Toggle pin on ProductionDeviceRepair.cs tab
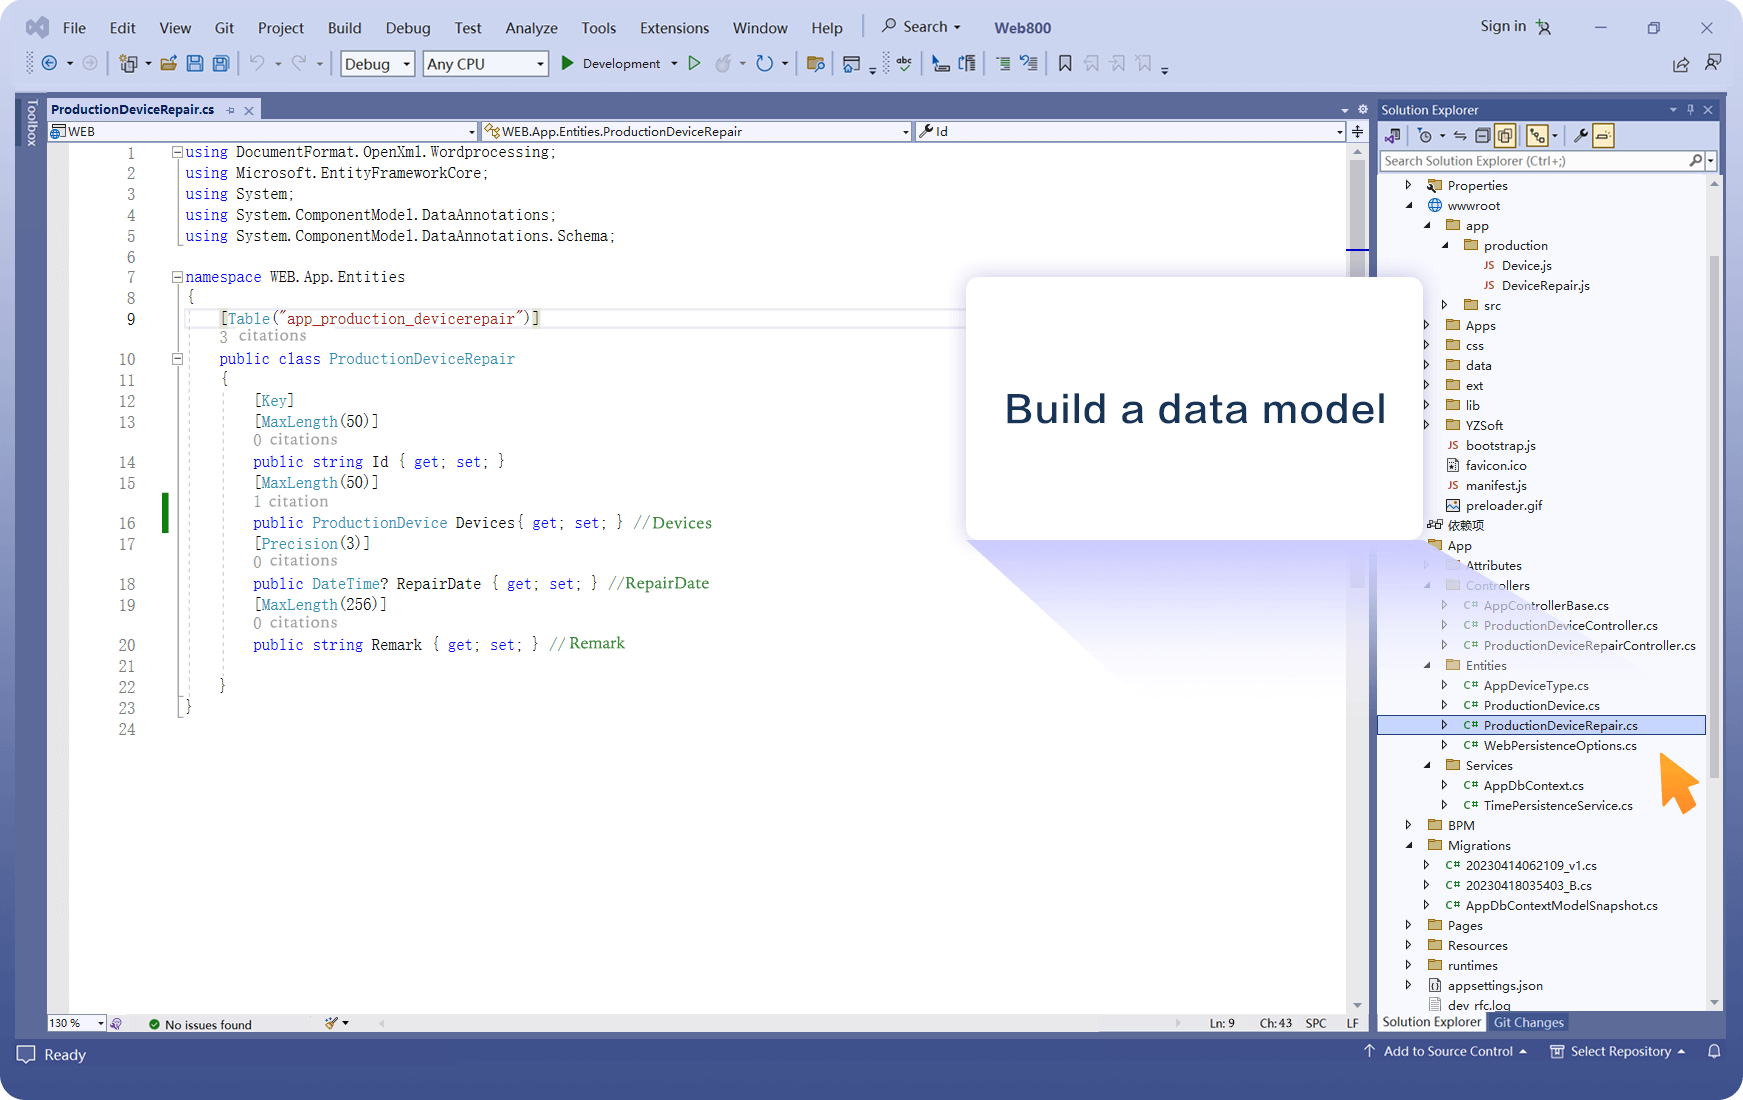The image size is (1743, 1100). 230,110
